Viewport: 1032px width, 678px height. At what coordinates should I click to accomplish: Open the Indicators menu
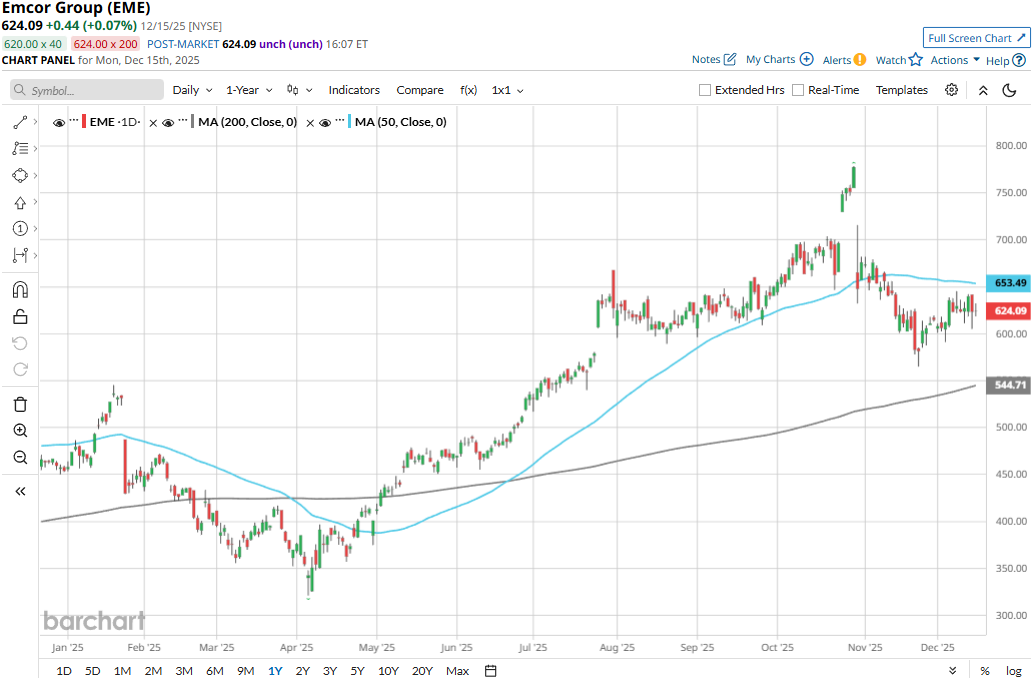[354, 90]
